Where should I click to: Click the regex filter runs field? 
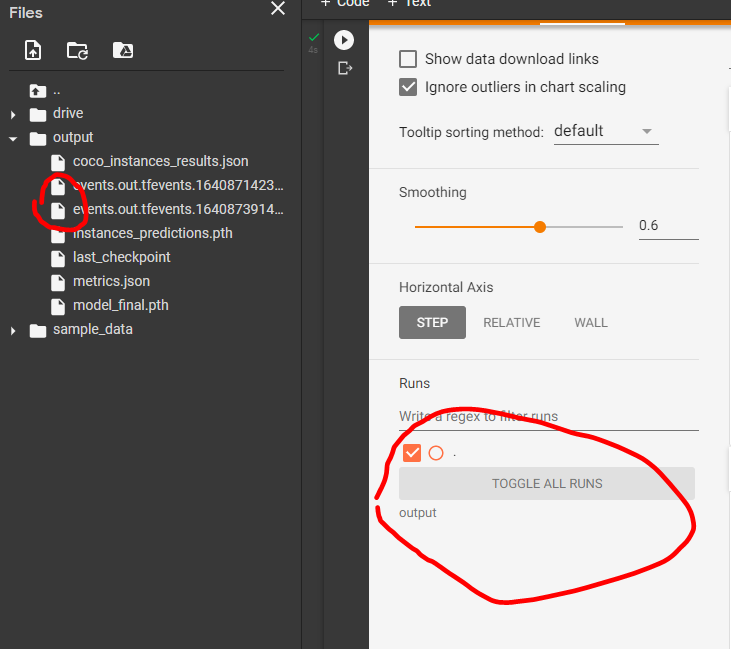[549, 417]
